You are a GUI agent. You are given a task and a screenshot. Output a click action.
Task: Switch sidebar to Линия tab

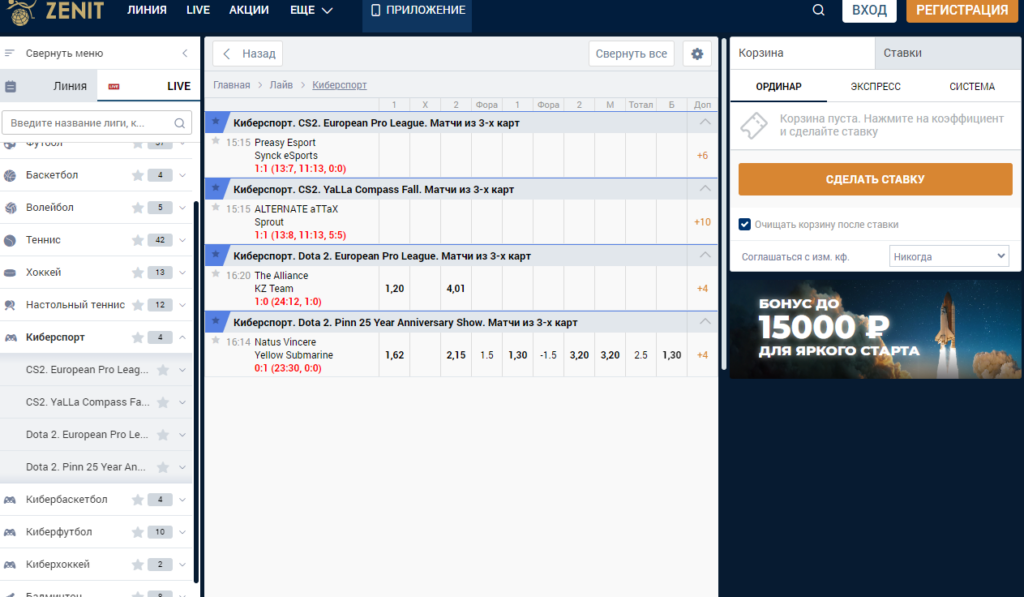[49, 86]
